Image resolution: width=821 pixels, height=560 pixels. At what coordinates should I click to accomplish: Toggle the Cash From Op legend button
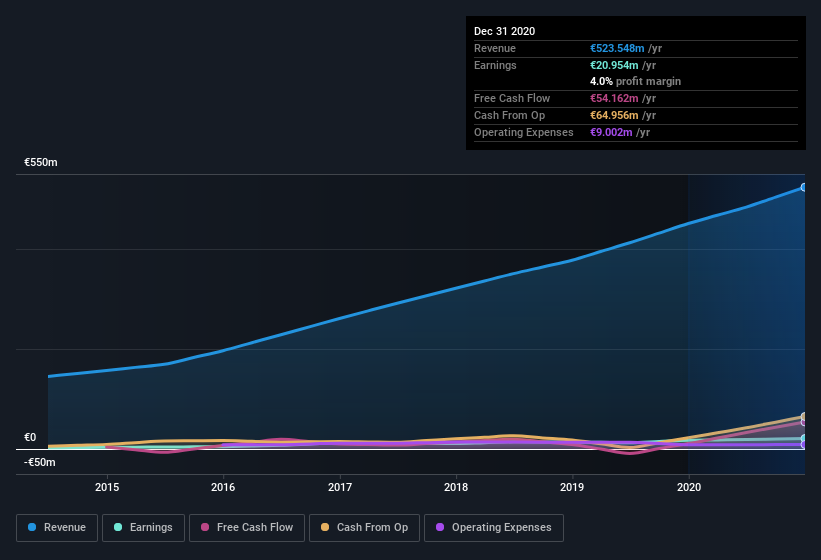364,528
